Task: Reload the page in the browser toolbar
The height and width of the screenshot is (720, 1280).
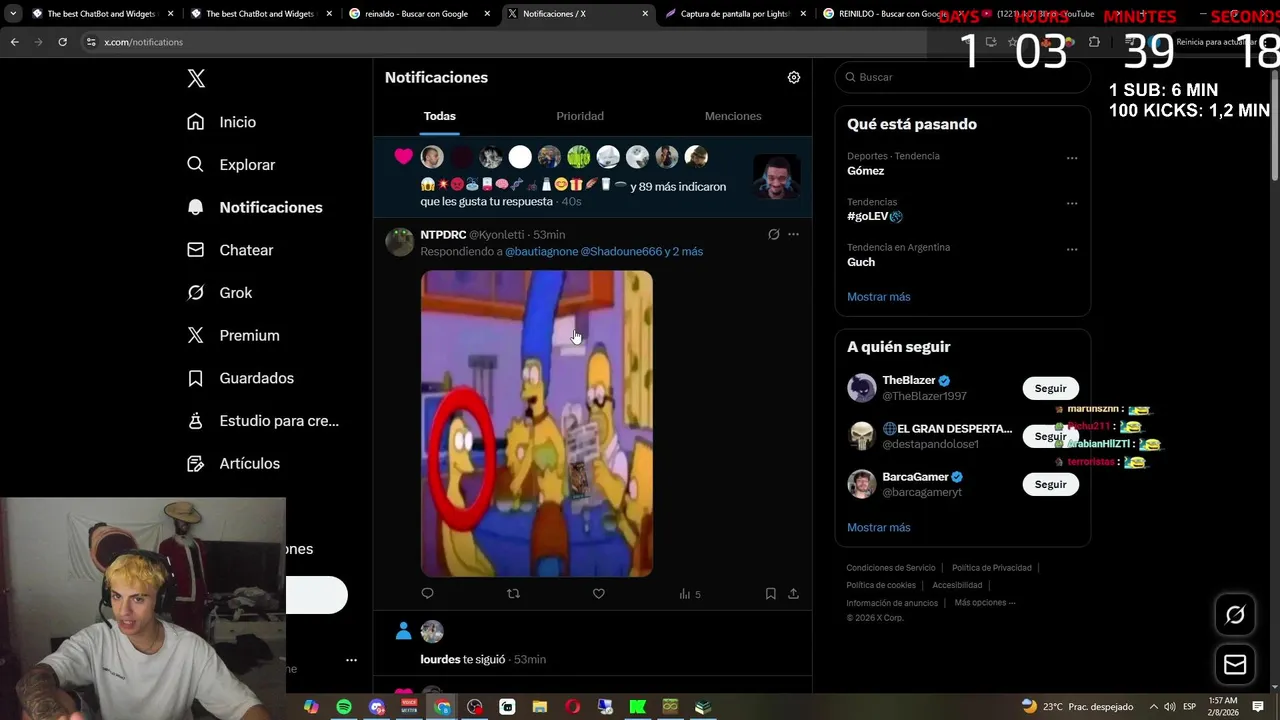Action: (62, 42)
